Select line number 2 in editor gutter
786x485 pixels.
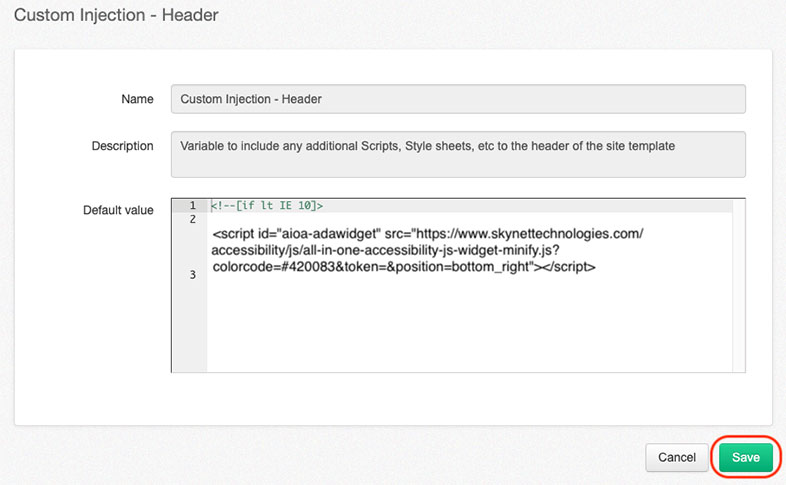[191, 219]
